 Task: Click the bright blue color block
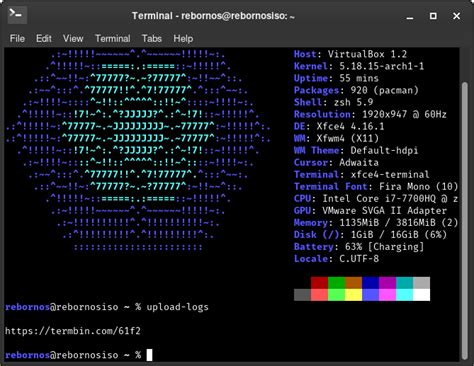pos(370,295)
